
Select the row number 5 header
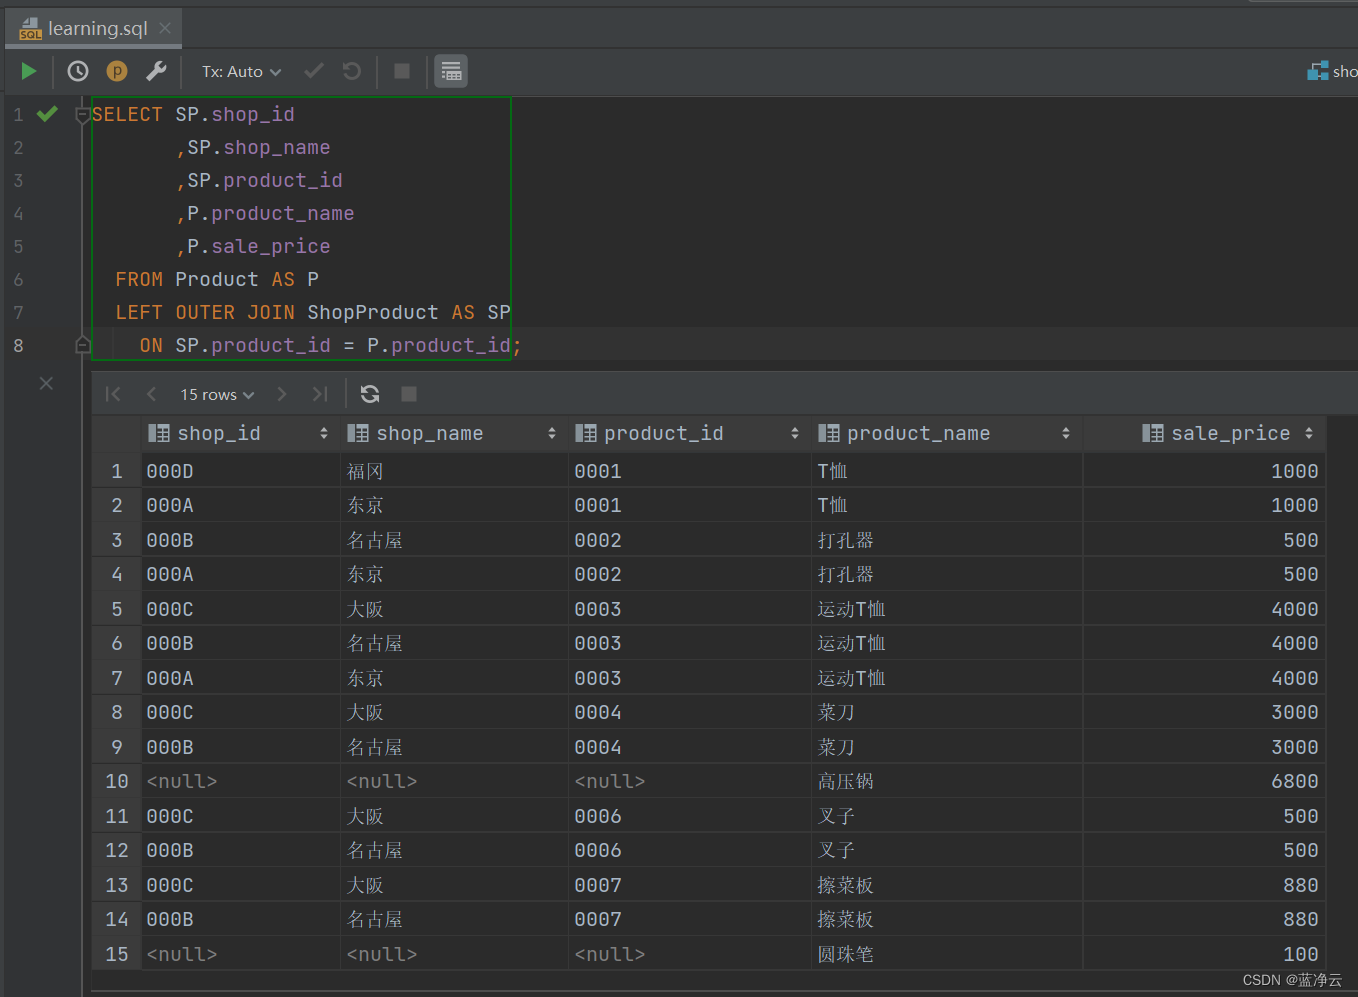point(117,609)
